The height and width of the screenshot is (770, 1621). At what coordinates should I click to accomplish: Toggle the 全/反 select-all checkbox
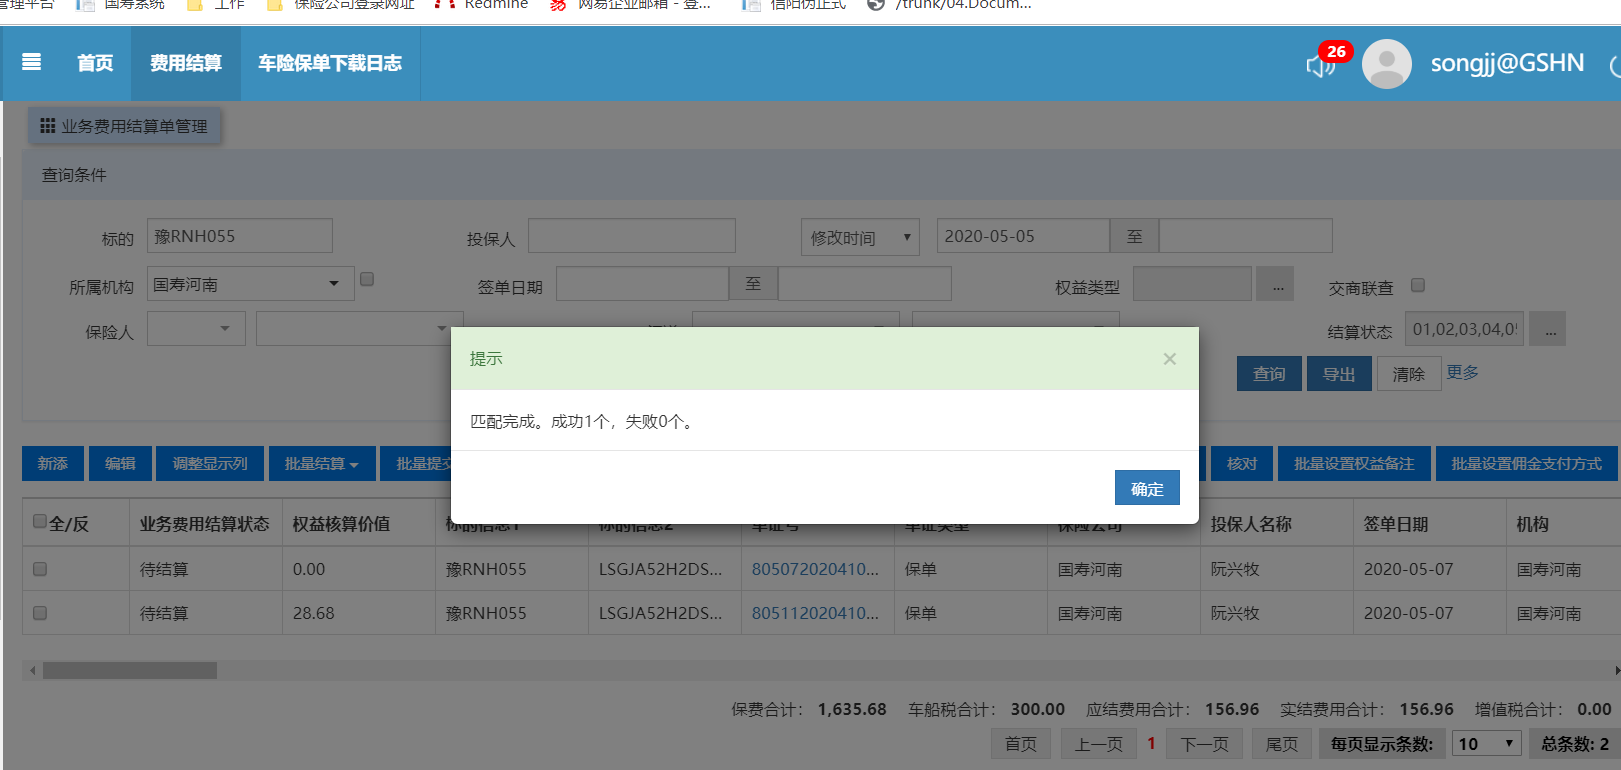[40, 521]
